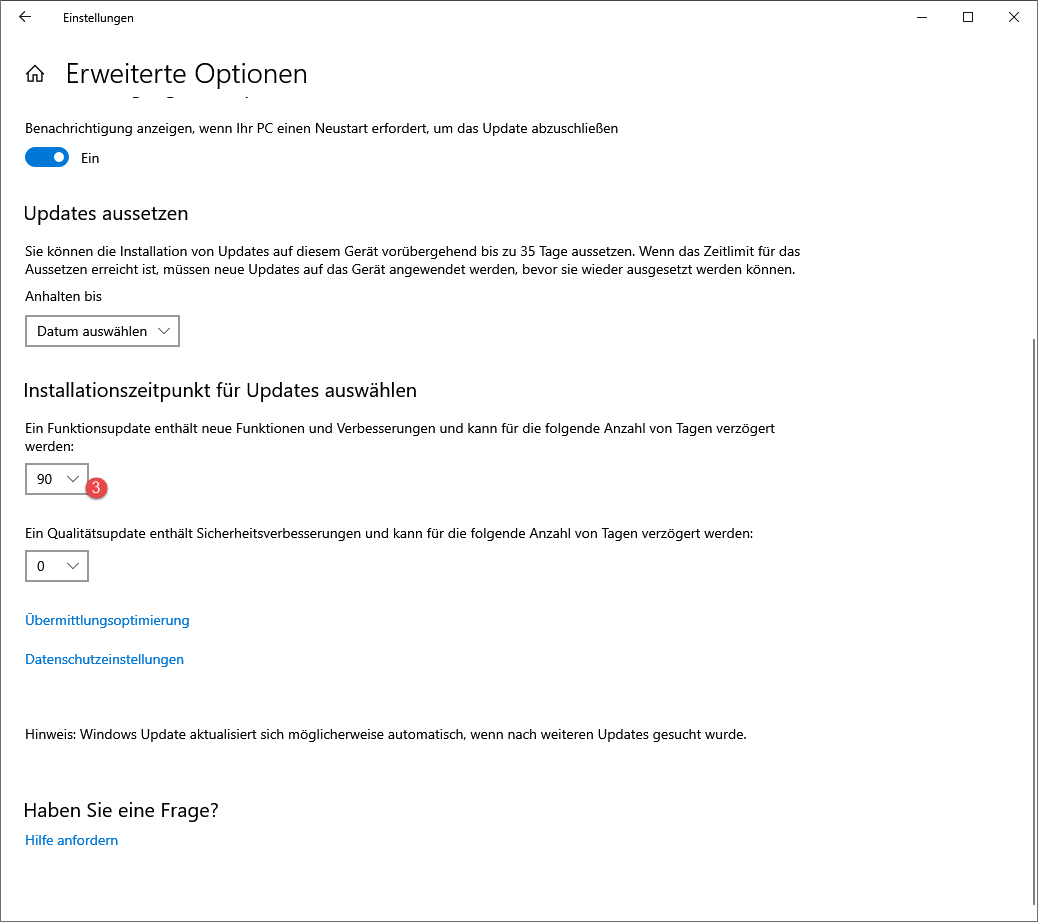Image resolution: width=1038 pixels, height=922 pixels.
Task: Click the Anhalten bis label
Action: (x=63, y=296)
